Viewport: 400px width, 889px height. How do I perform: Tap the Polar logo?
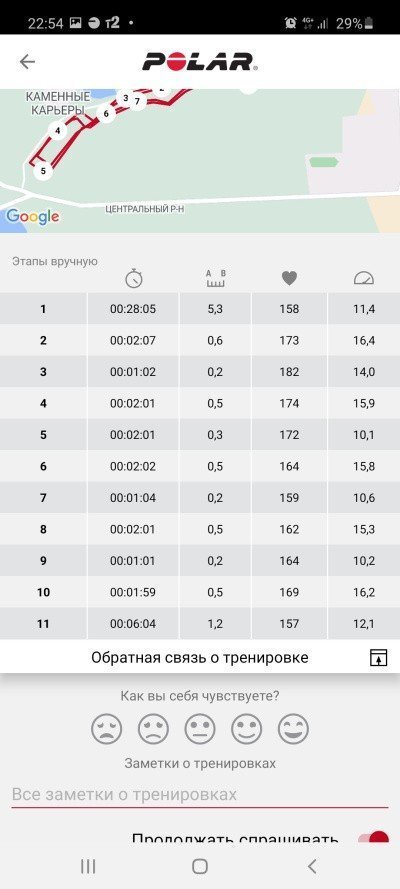coord(200,61)
